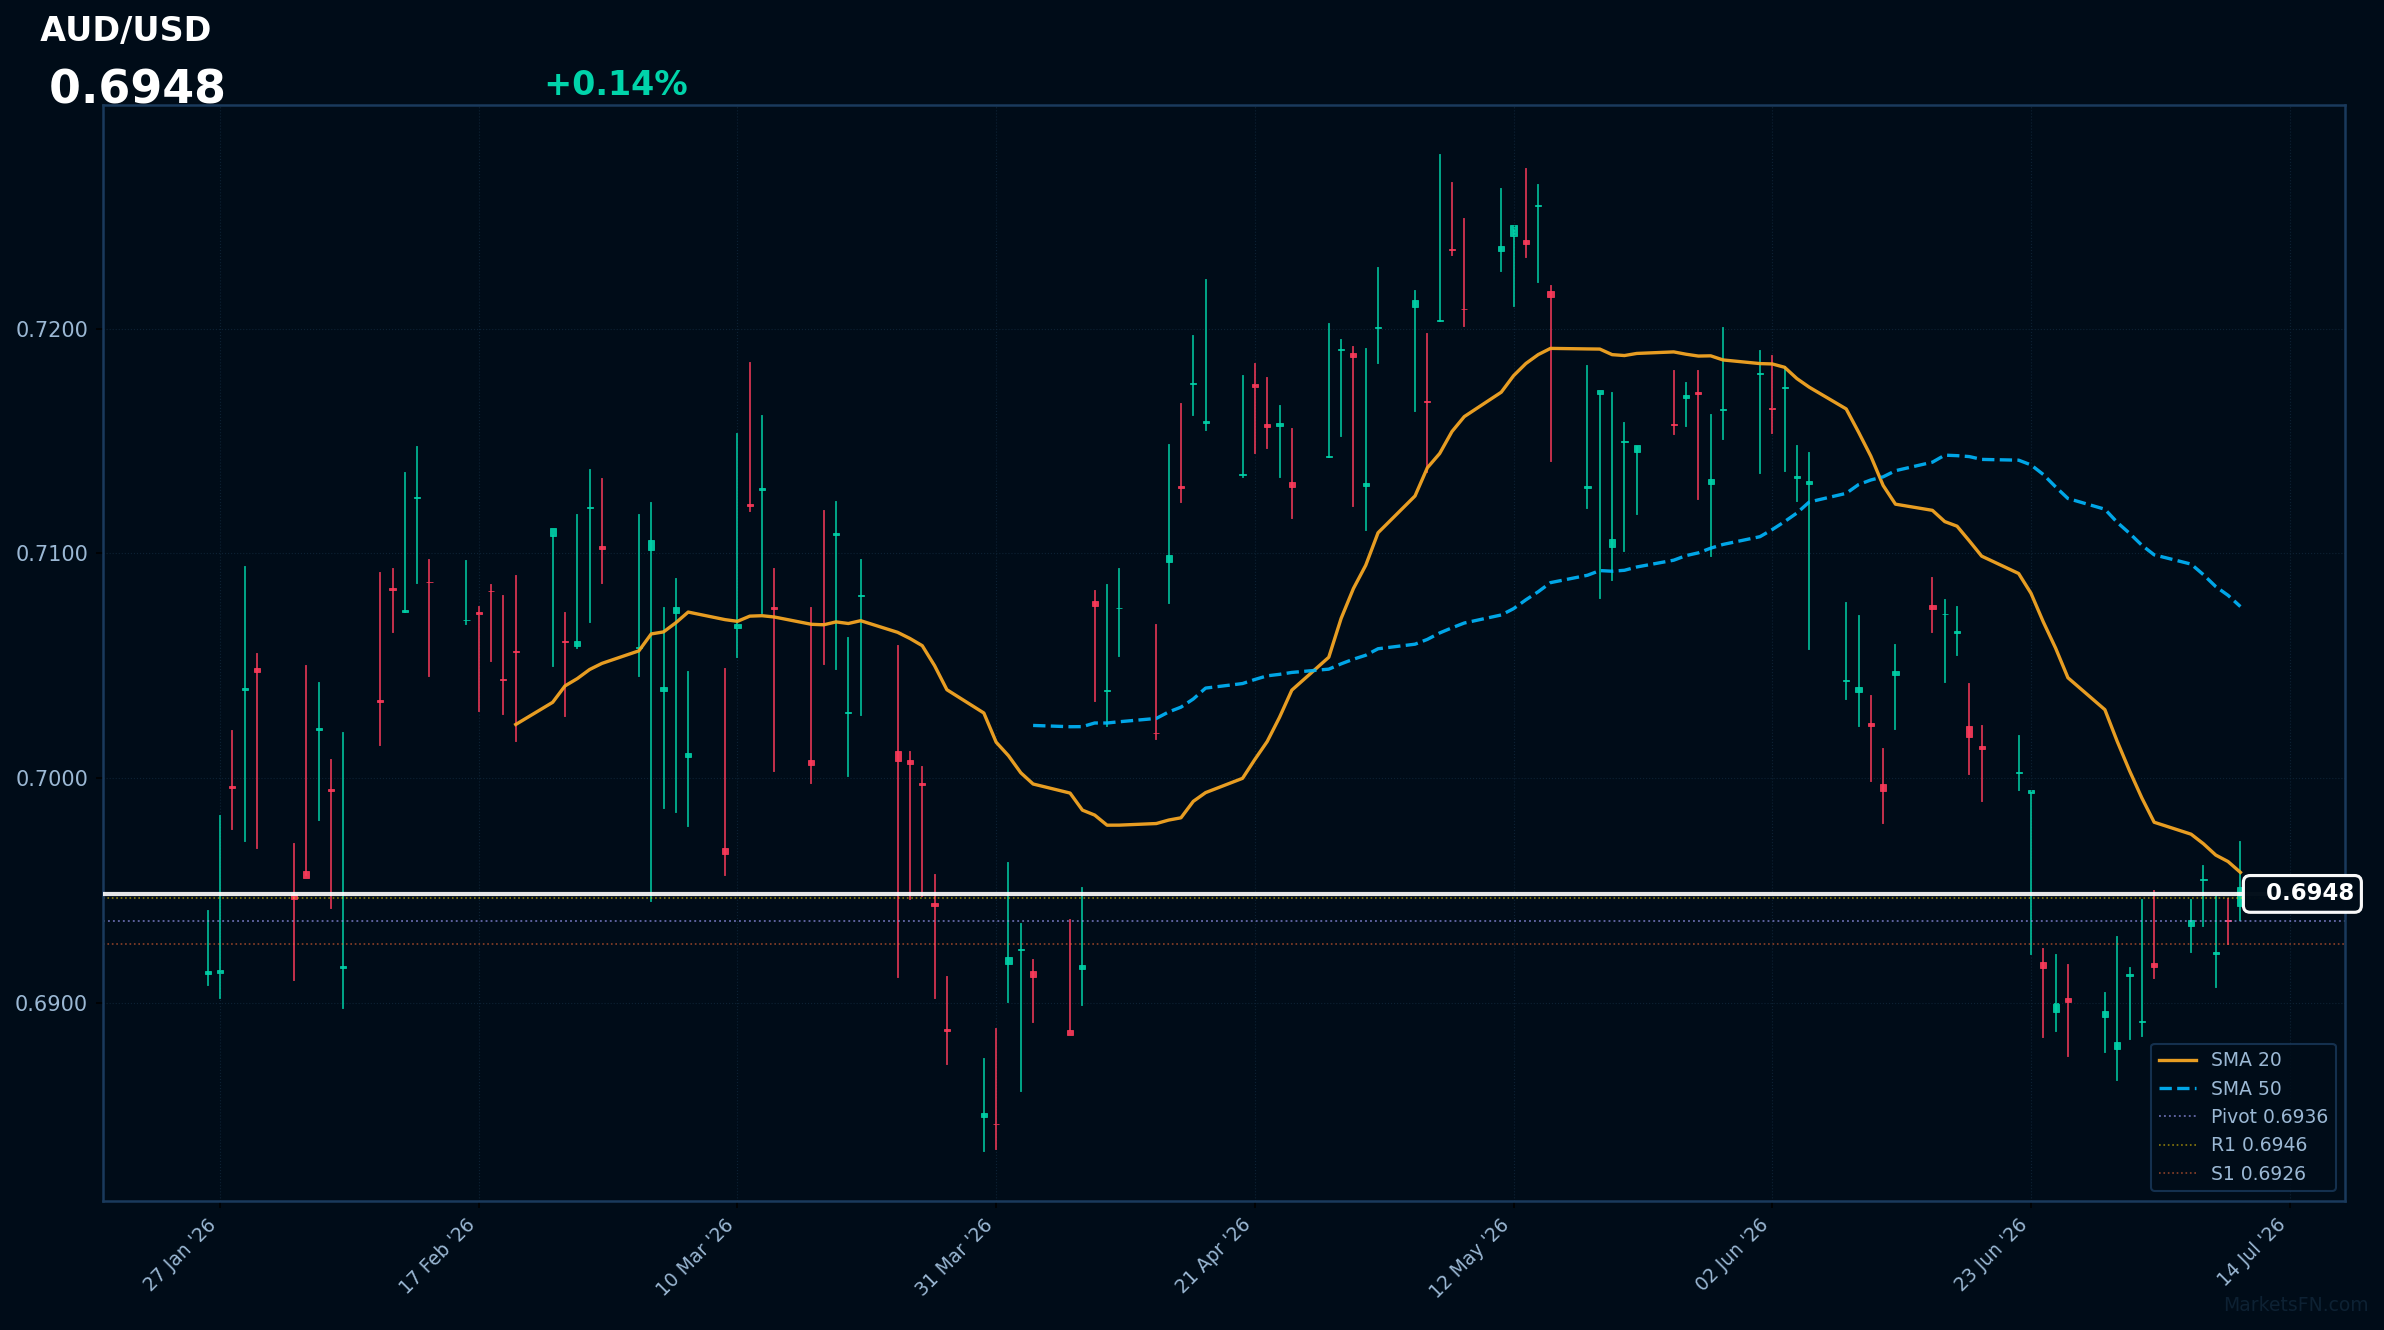Click the 0.7100 y-axis label

tap(52, 554)
